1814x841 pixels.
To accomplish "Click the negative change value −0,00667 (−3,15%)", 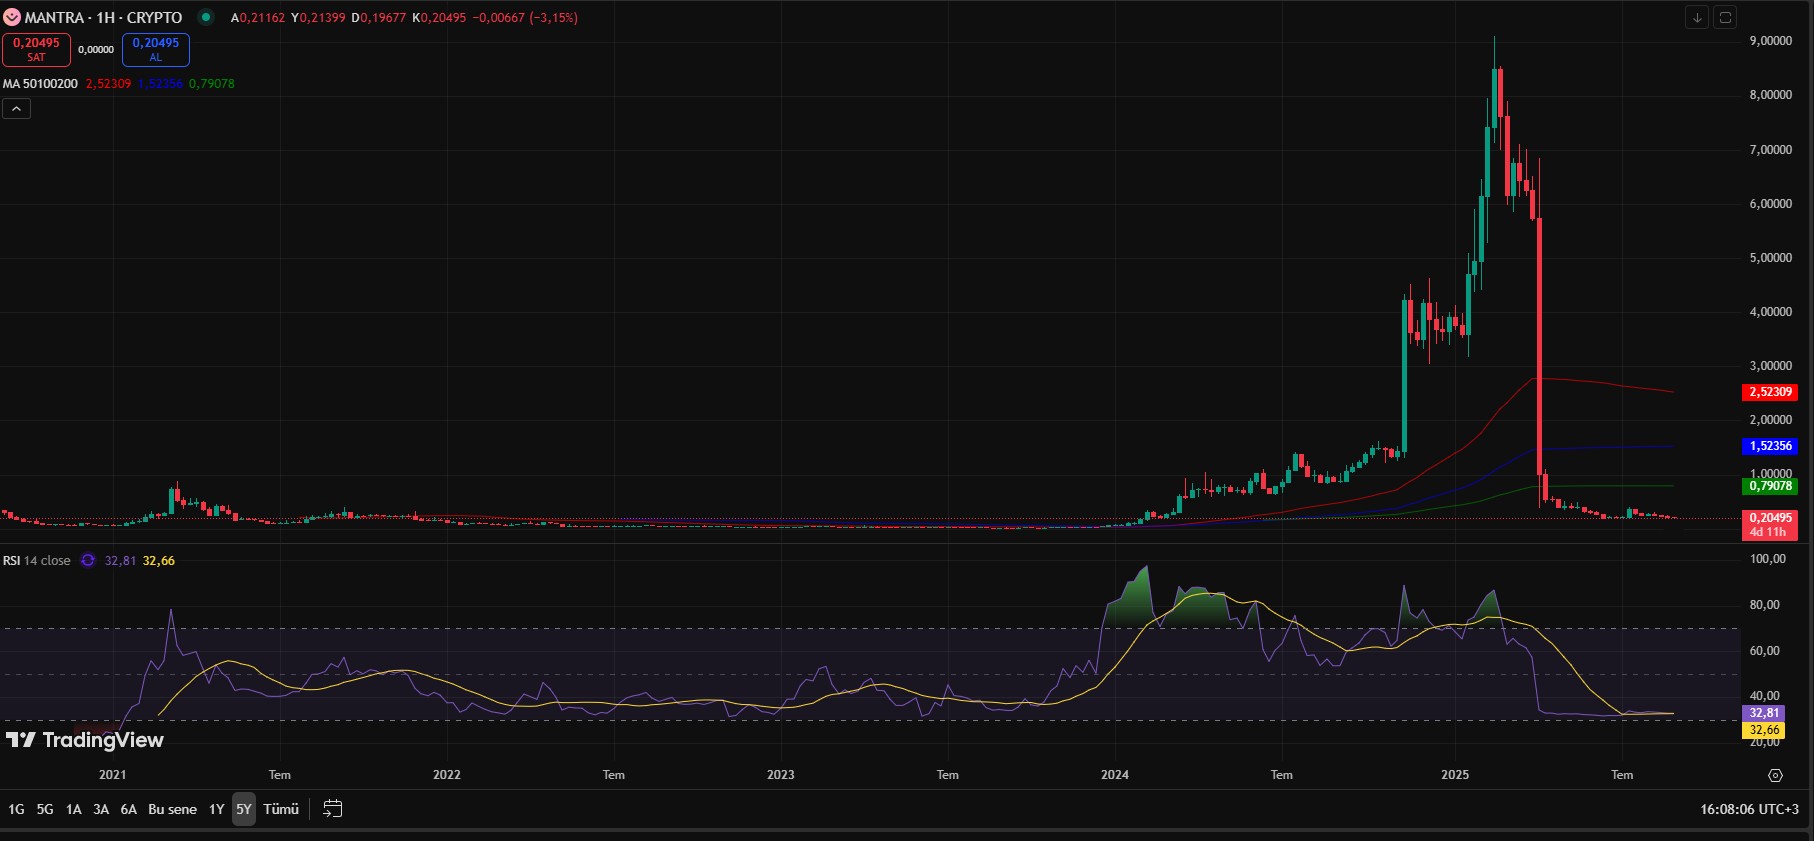I will [525, 18].
